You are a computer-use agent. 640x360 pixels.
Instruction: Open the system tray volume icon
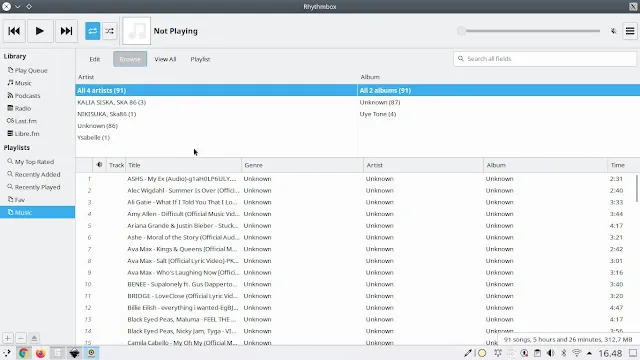point(550,353)
